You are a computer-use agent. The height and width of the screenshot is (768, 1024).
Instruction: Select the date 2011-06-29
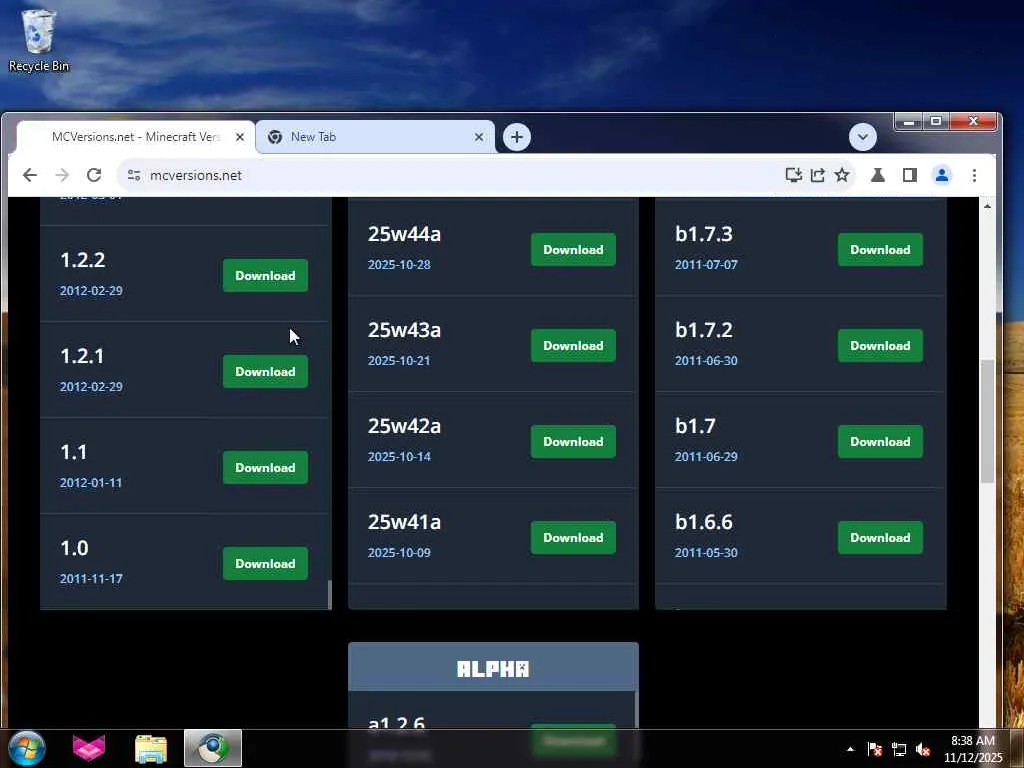[x=706, y=456]
